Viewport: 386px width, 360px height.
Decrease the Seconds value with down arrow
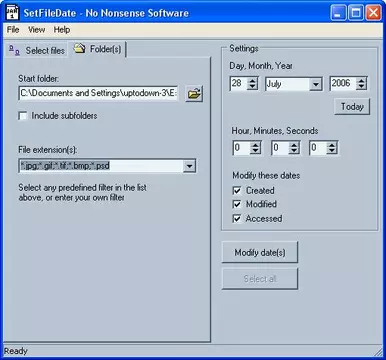332,151
